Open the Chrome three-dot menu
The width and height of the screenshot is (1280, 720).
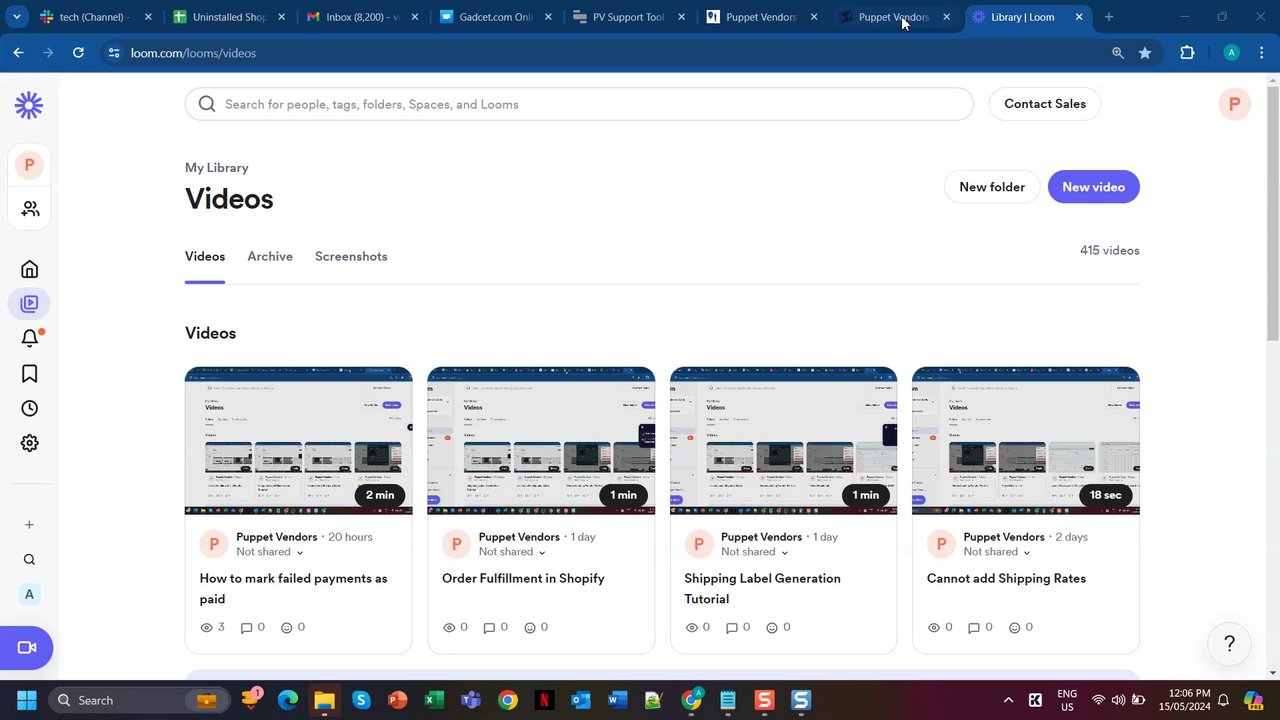pos(1262,53)
